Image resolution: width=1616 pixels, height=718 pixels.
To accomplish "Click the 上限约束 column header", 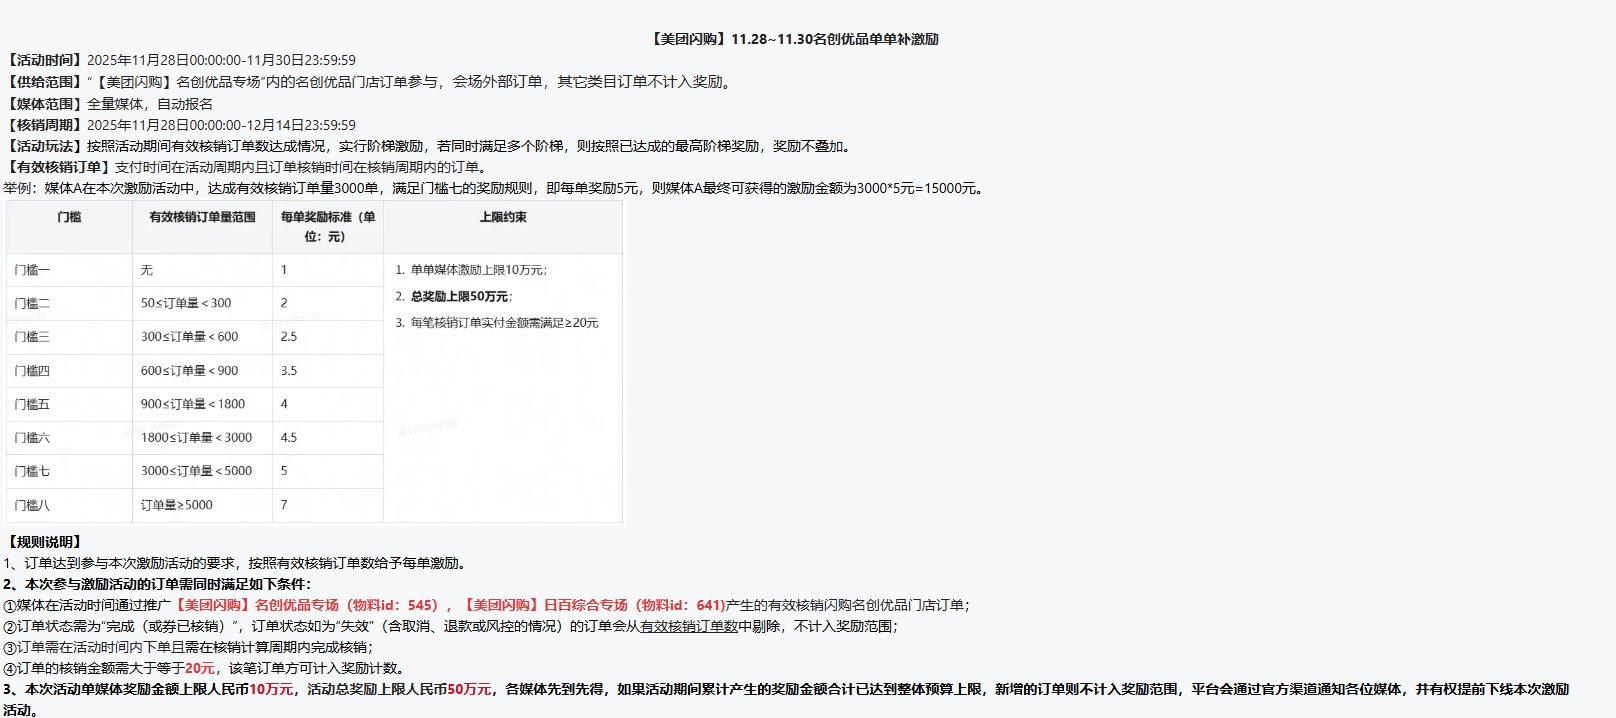I will [503, 217].
